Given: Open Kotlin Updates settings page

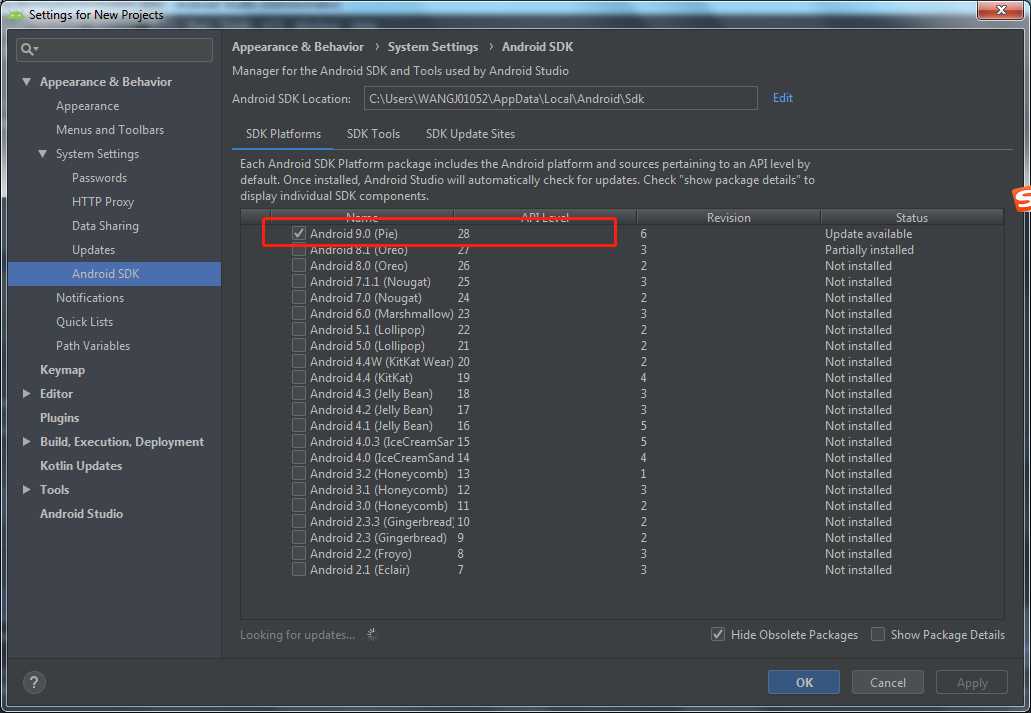Looking at the screenshot, I should tap(81, 466).
